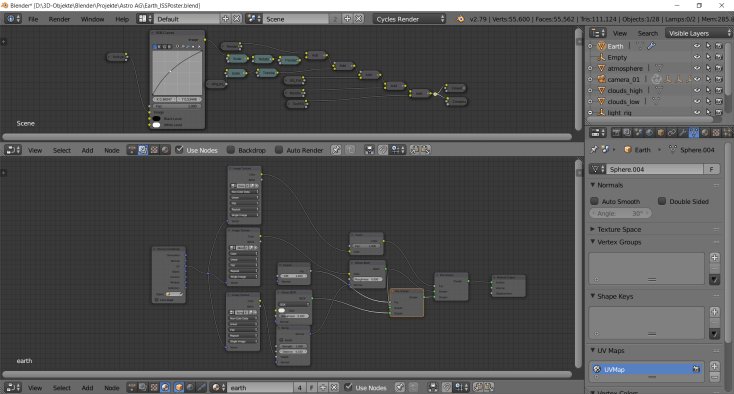Click the pin icon beside Earth breadcrumb in properties
The height and width of the screenshot is (394, 734).
(594, 150)
